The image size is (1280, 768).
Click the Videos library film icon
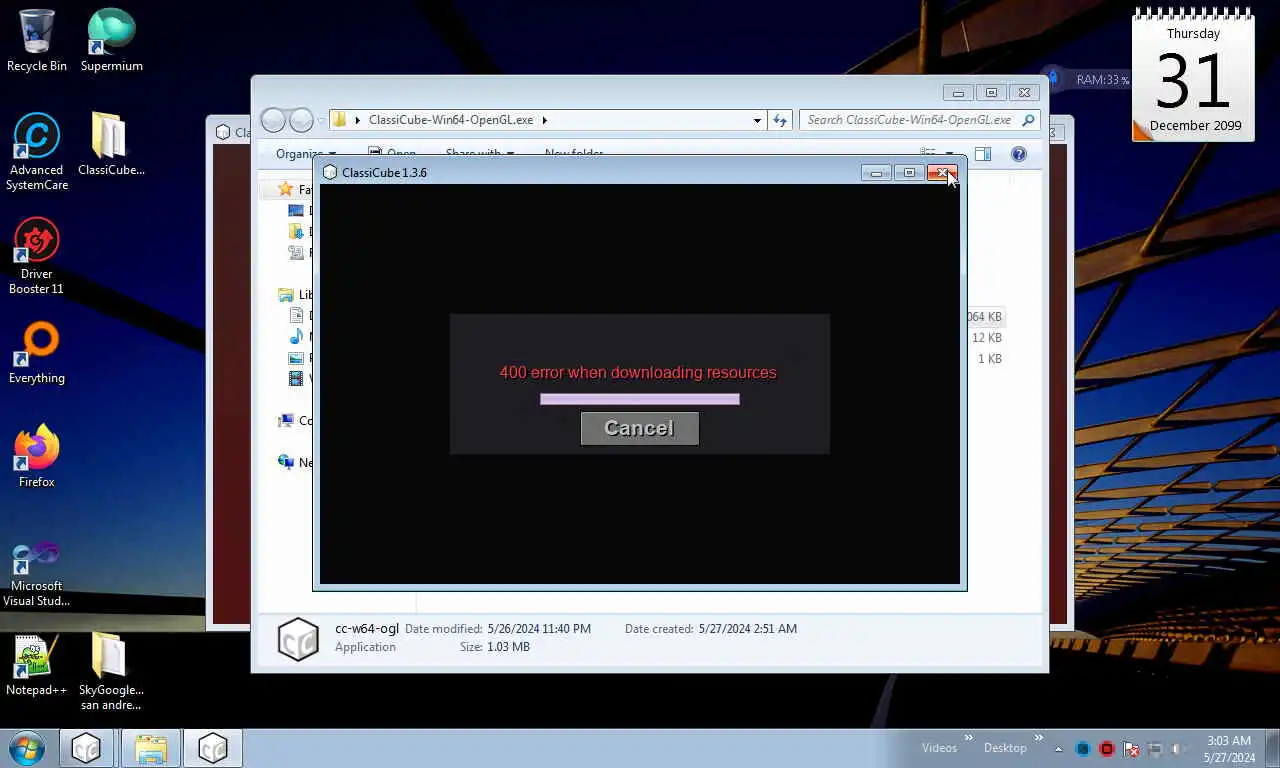(296, 379)
